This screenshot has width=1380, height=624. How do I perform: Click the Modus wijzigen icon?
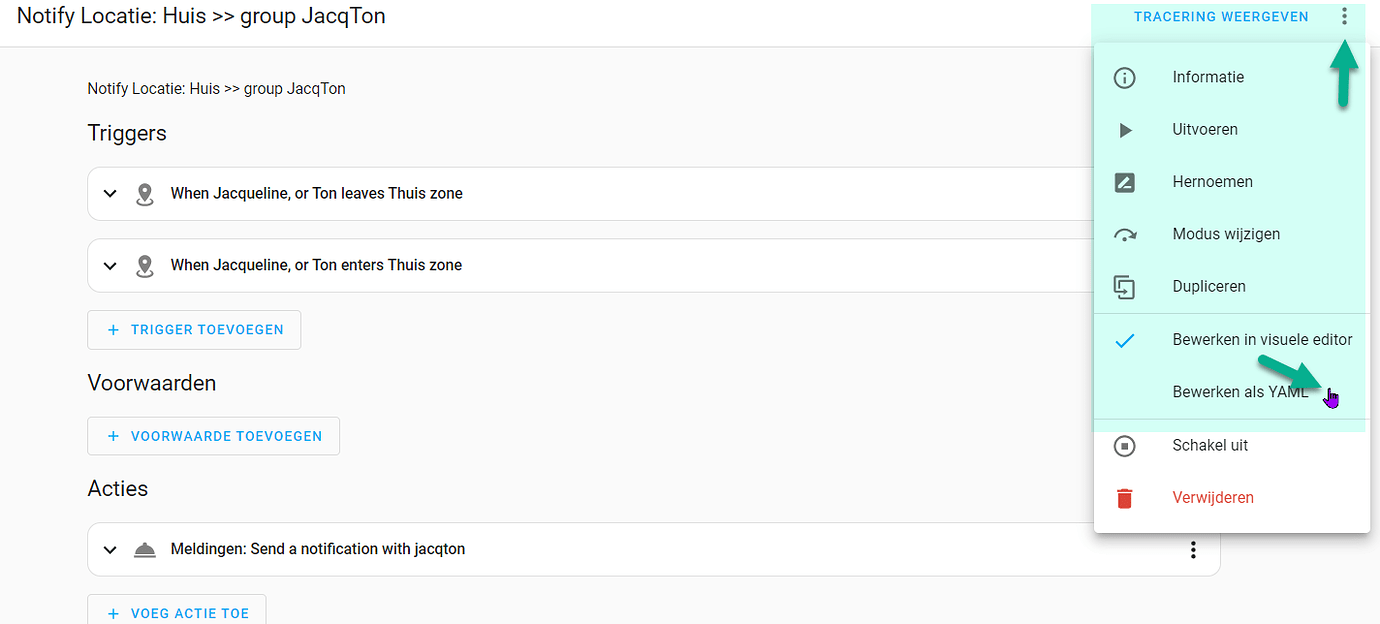coord(1125,233)
